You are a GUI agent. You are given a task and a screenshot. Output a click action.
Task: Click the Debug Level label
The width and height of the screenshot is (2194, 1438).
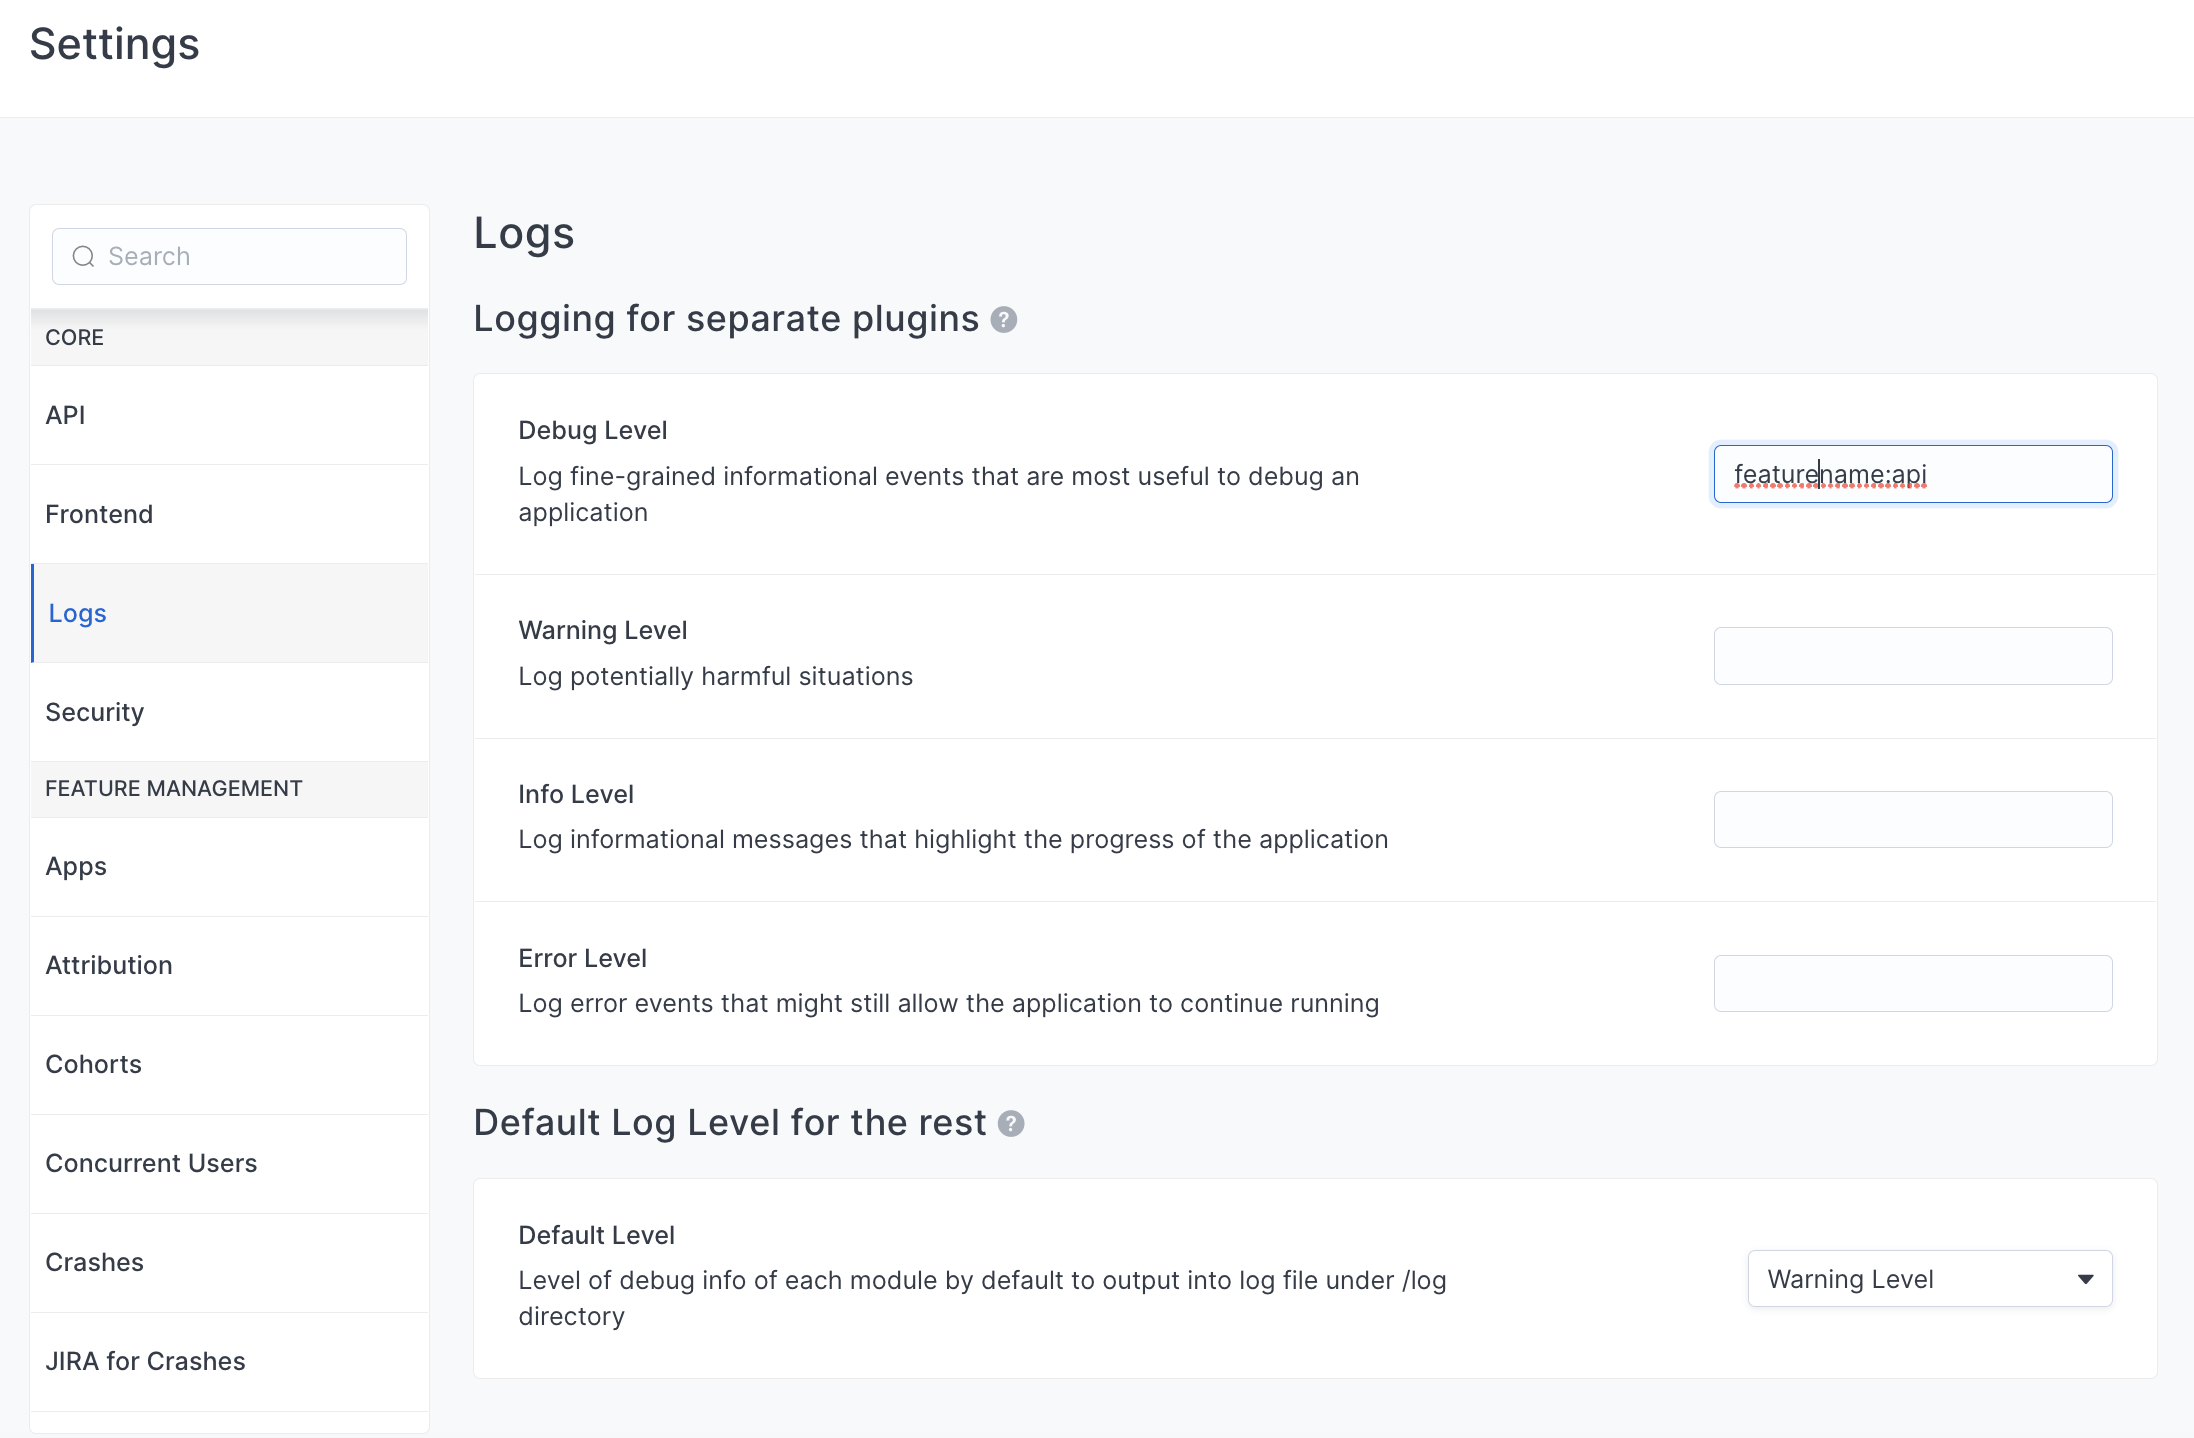[592, 431]
